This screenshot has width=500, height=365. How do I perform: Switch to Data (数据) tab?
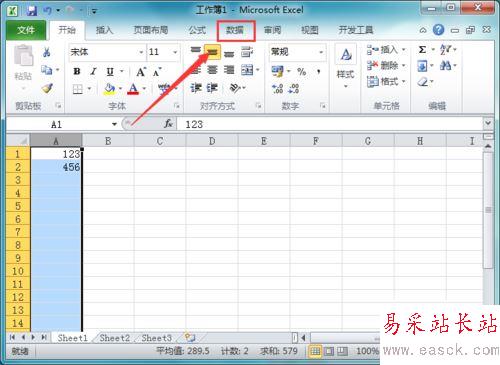(x=235, y=30)
